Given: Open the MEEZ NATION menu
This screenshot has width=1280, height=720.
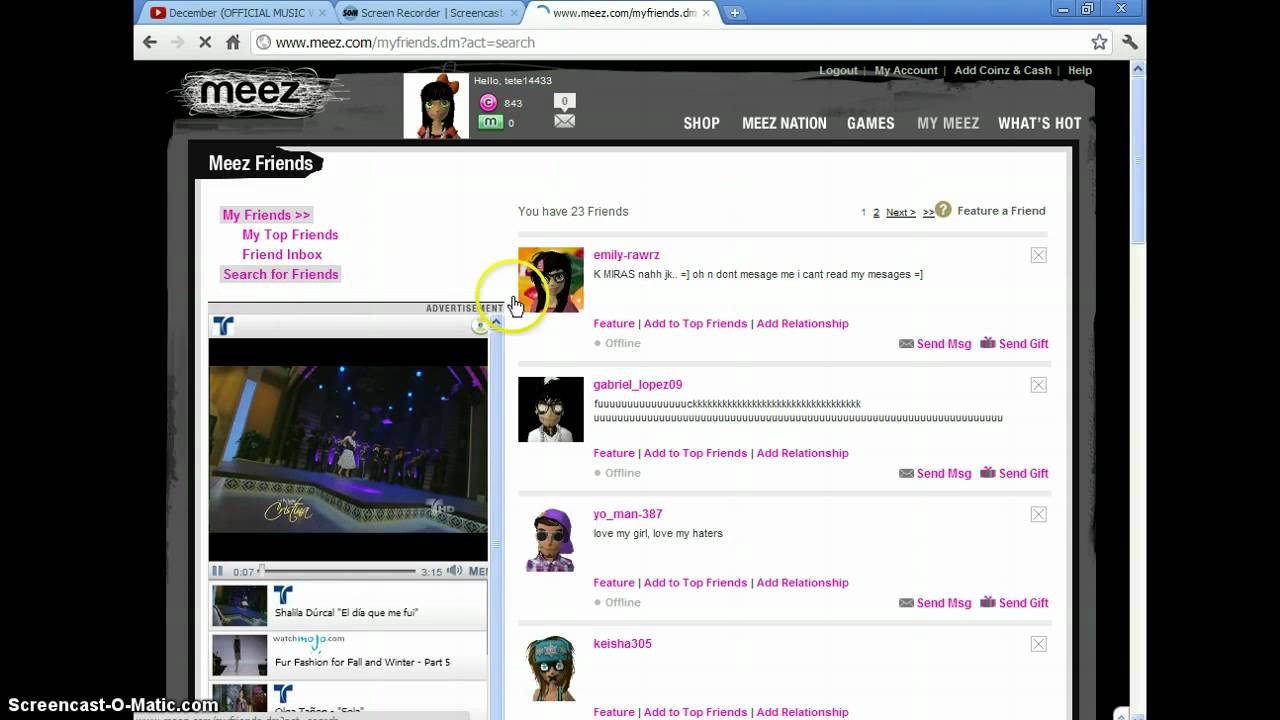Looking at the screenshot, I should click(784, 123).
